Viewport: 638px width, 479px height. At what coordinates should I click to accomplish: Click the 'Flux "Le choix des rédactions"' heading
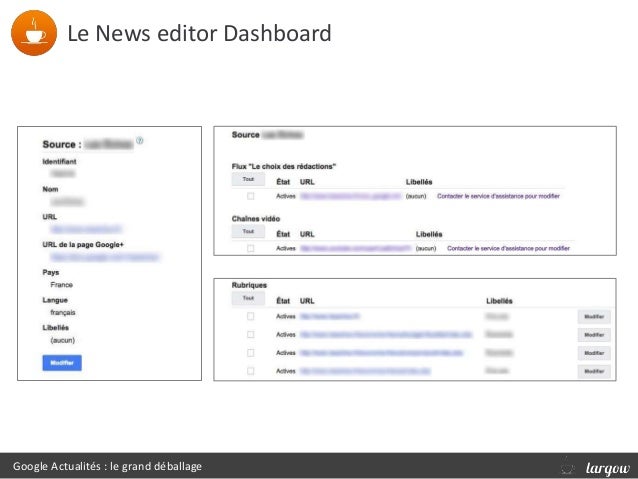click(x=284, y=166)
